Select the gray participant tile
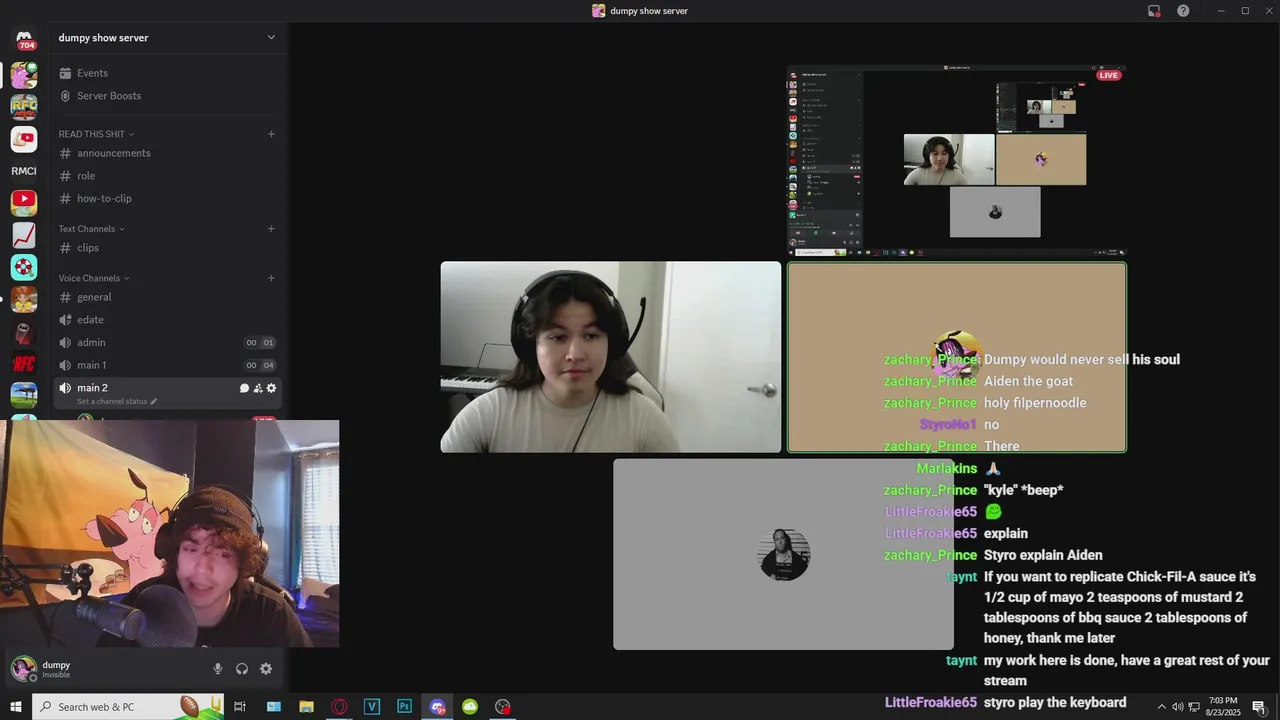 783,554
